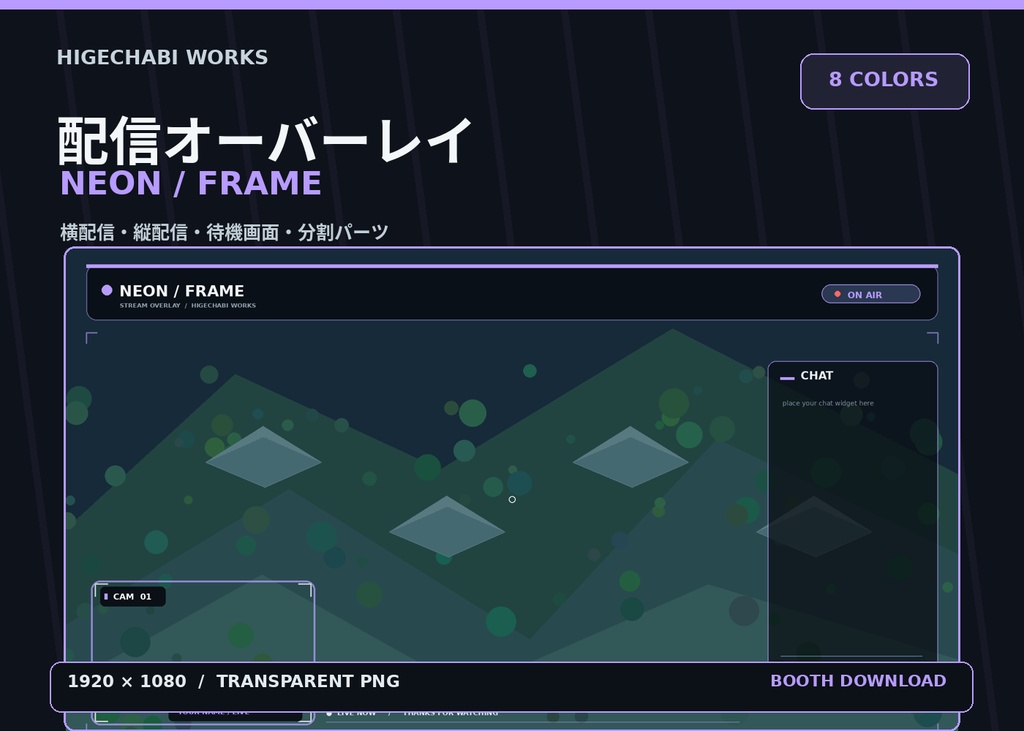Click the white "NEON / FRAME" overlay header title
Image resolution: width=1024 pixels, height=731 pixels.
[182, 291]
